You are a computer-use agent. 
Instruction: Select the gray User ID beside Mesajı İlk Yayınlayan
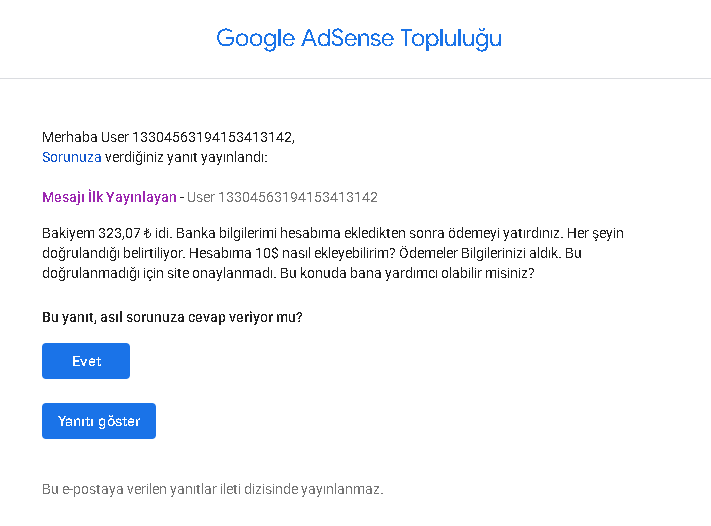[282, 197]
